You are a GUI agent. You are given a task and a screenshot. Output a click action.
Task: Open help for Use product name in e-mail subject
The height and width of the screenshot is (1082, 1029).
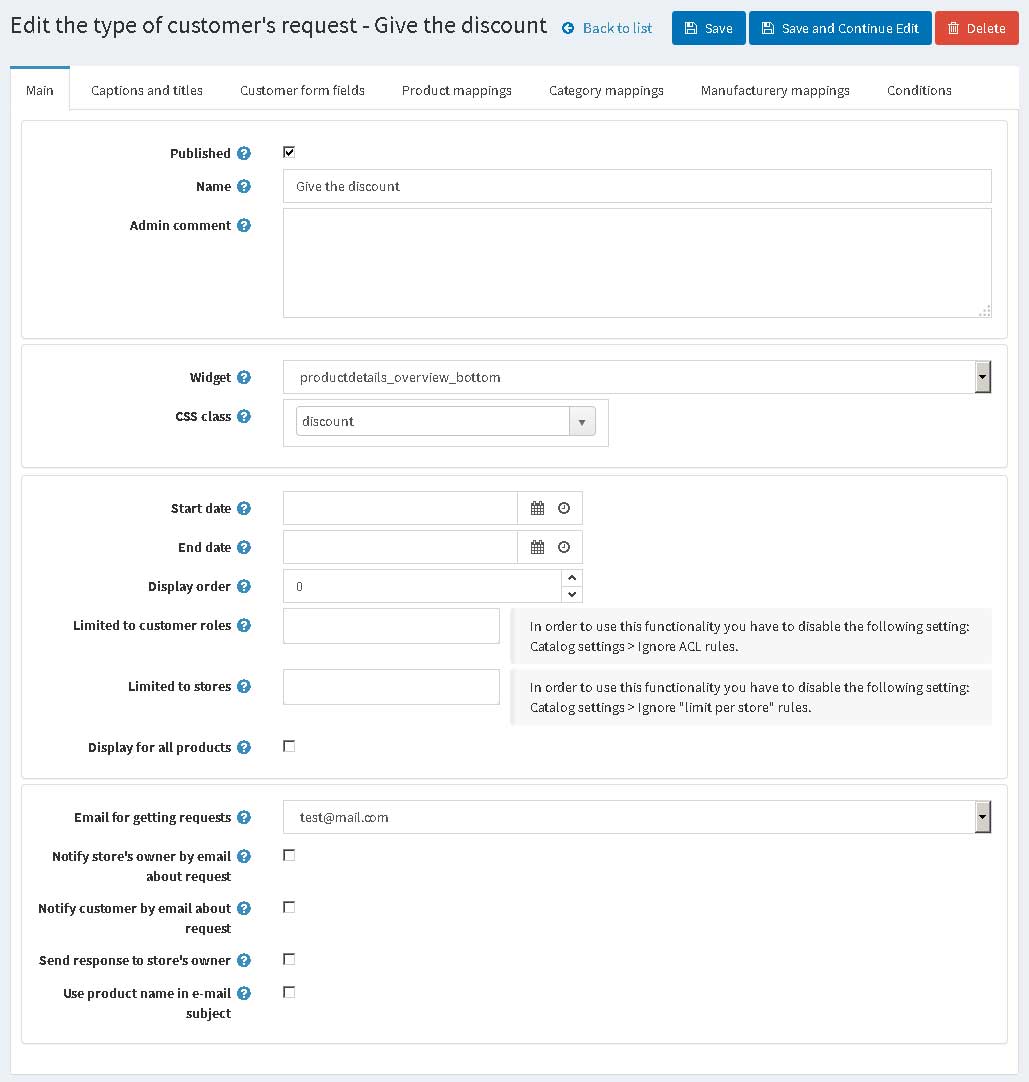[244, 993]
